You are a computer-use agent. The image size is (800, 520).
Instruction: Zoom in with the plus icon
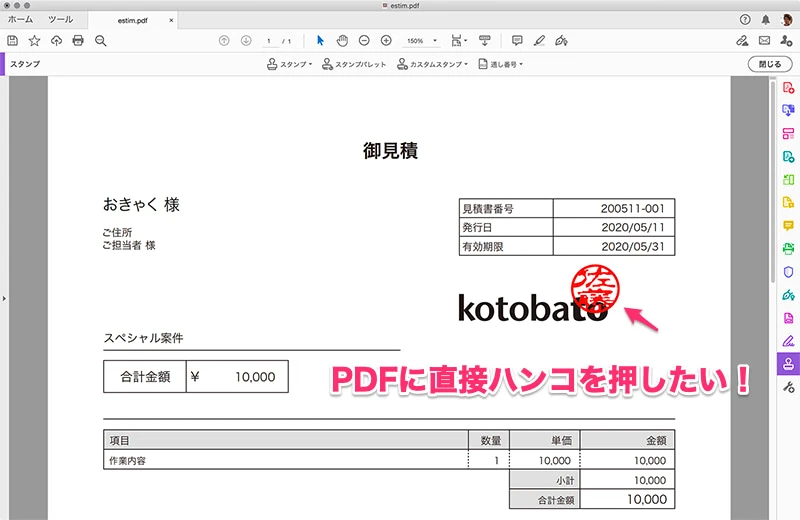384,40
